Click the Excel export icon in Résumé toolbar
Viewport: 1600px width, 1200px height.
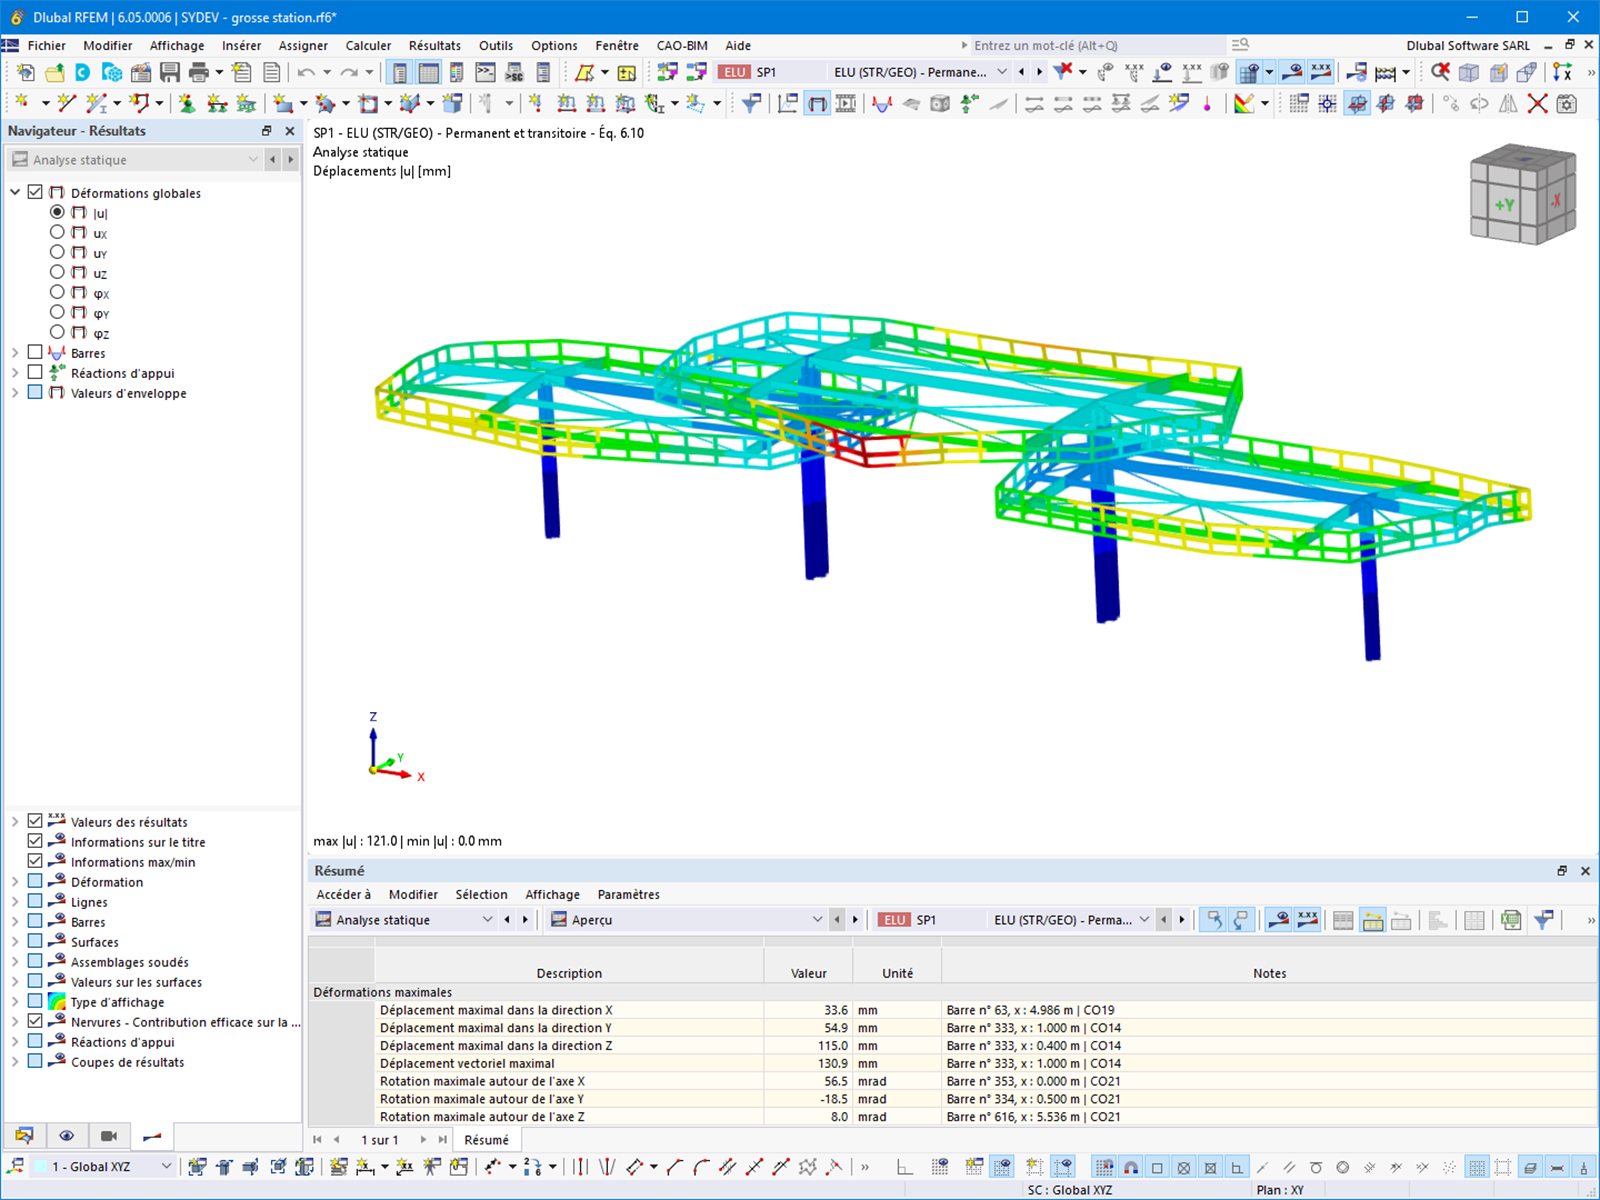[1511, 920]
